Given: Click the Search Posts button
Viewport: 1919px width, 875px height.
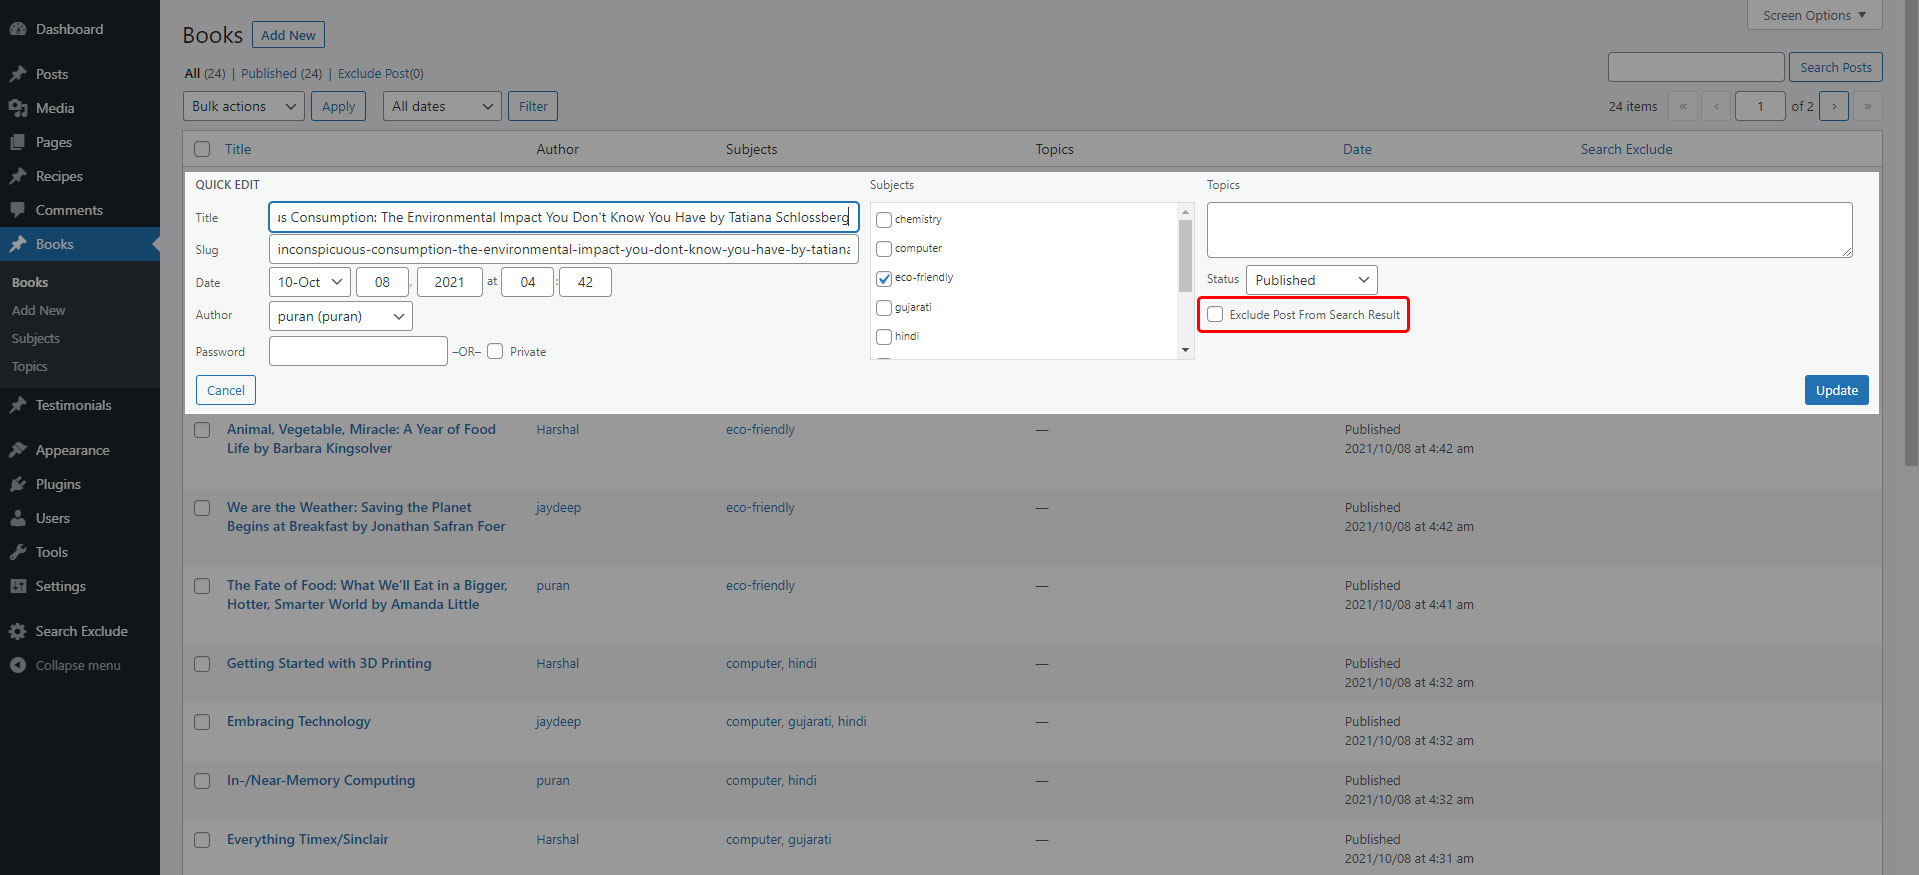Looking at the screenshot, I should [1836, 67].
